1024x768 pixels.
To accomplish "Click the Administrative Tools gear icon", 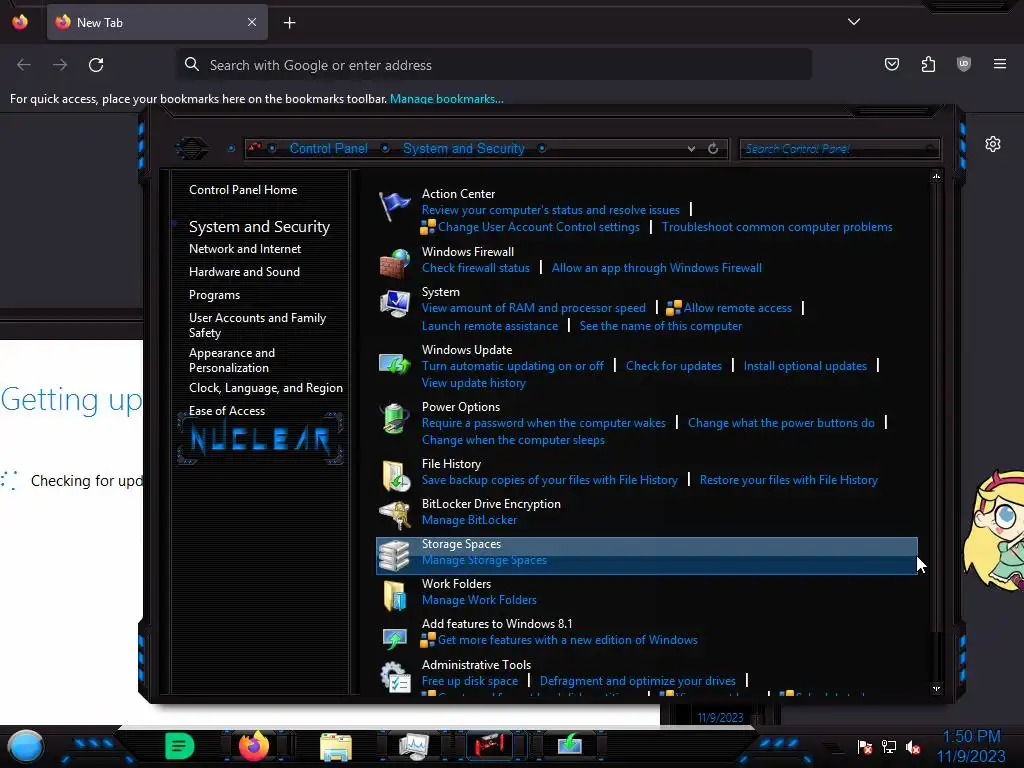I will click(394, 677).
